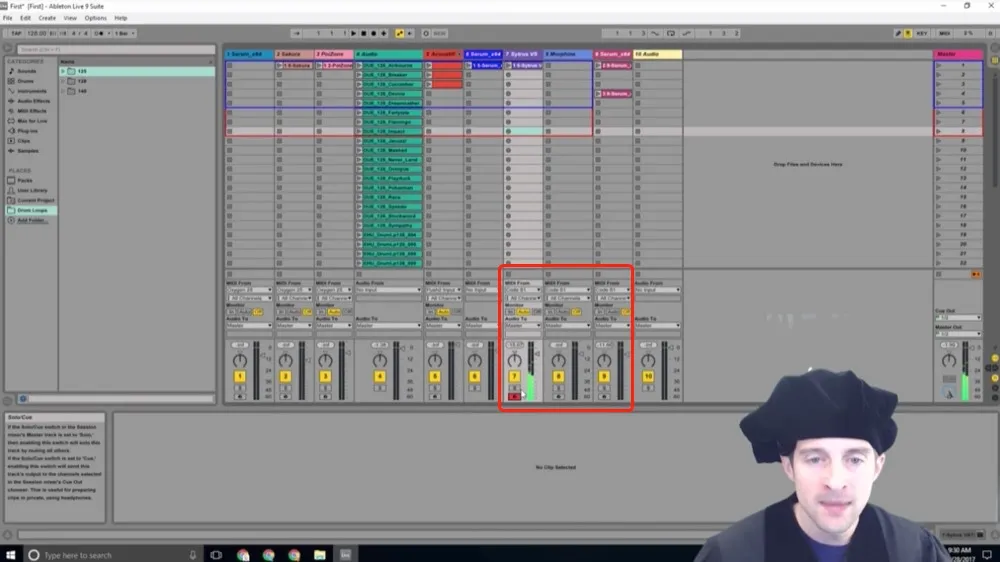Toggle the yellow Computer MIDI Keyboard icon
The image size is (1000, 562).
pos(908,33)
